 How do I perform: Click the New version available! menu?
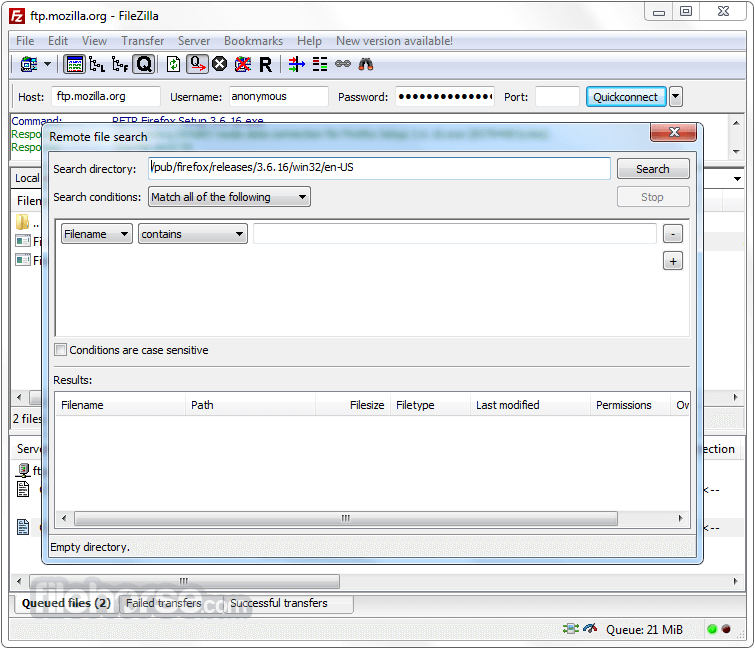394,41
